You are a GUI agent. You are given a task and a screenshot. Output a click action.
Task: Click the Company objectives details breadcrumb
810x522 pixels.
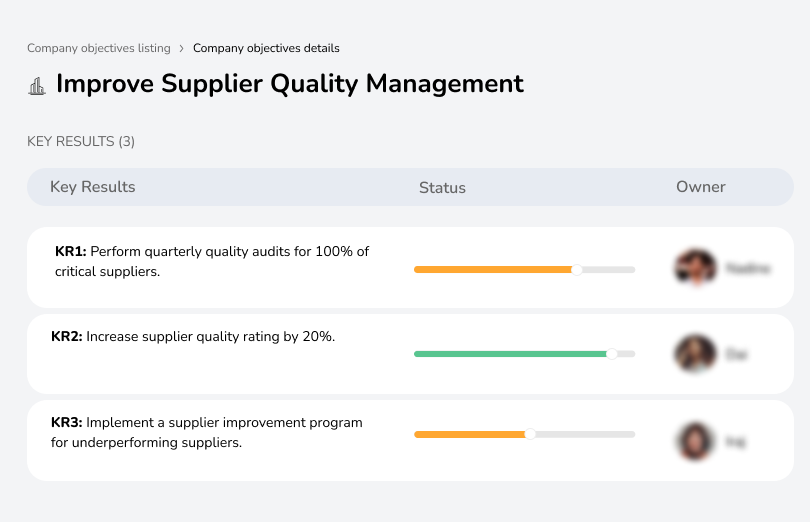266,48
